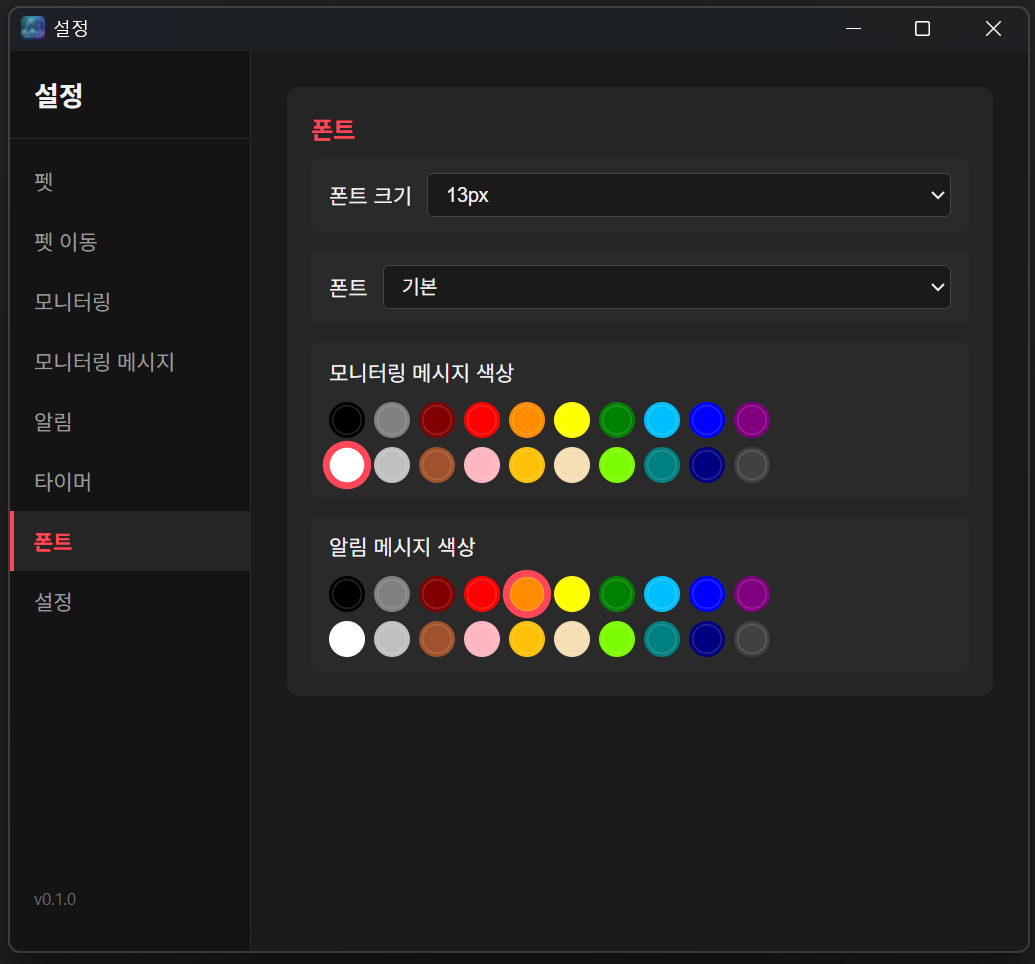Screen dimensions: 1035x964
Task: Go to 펫 이동 in sidebar
Action: click(130, 242)
